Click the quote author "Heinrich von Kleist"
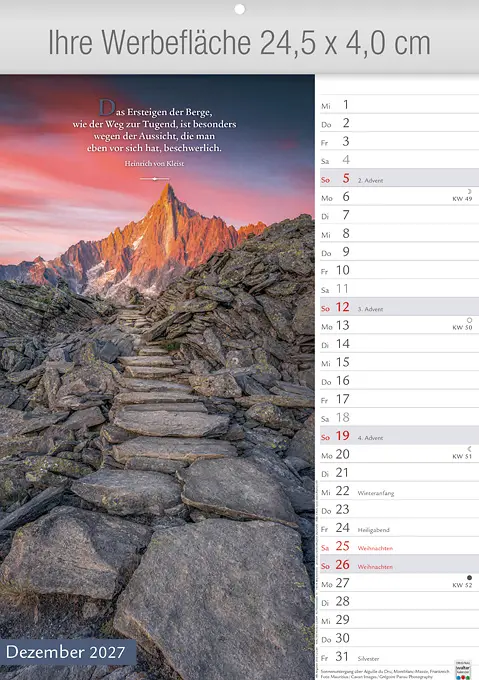The height and width of the screenshot is (680, 479). coord(154,163)
